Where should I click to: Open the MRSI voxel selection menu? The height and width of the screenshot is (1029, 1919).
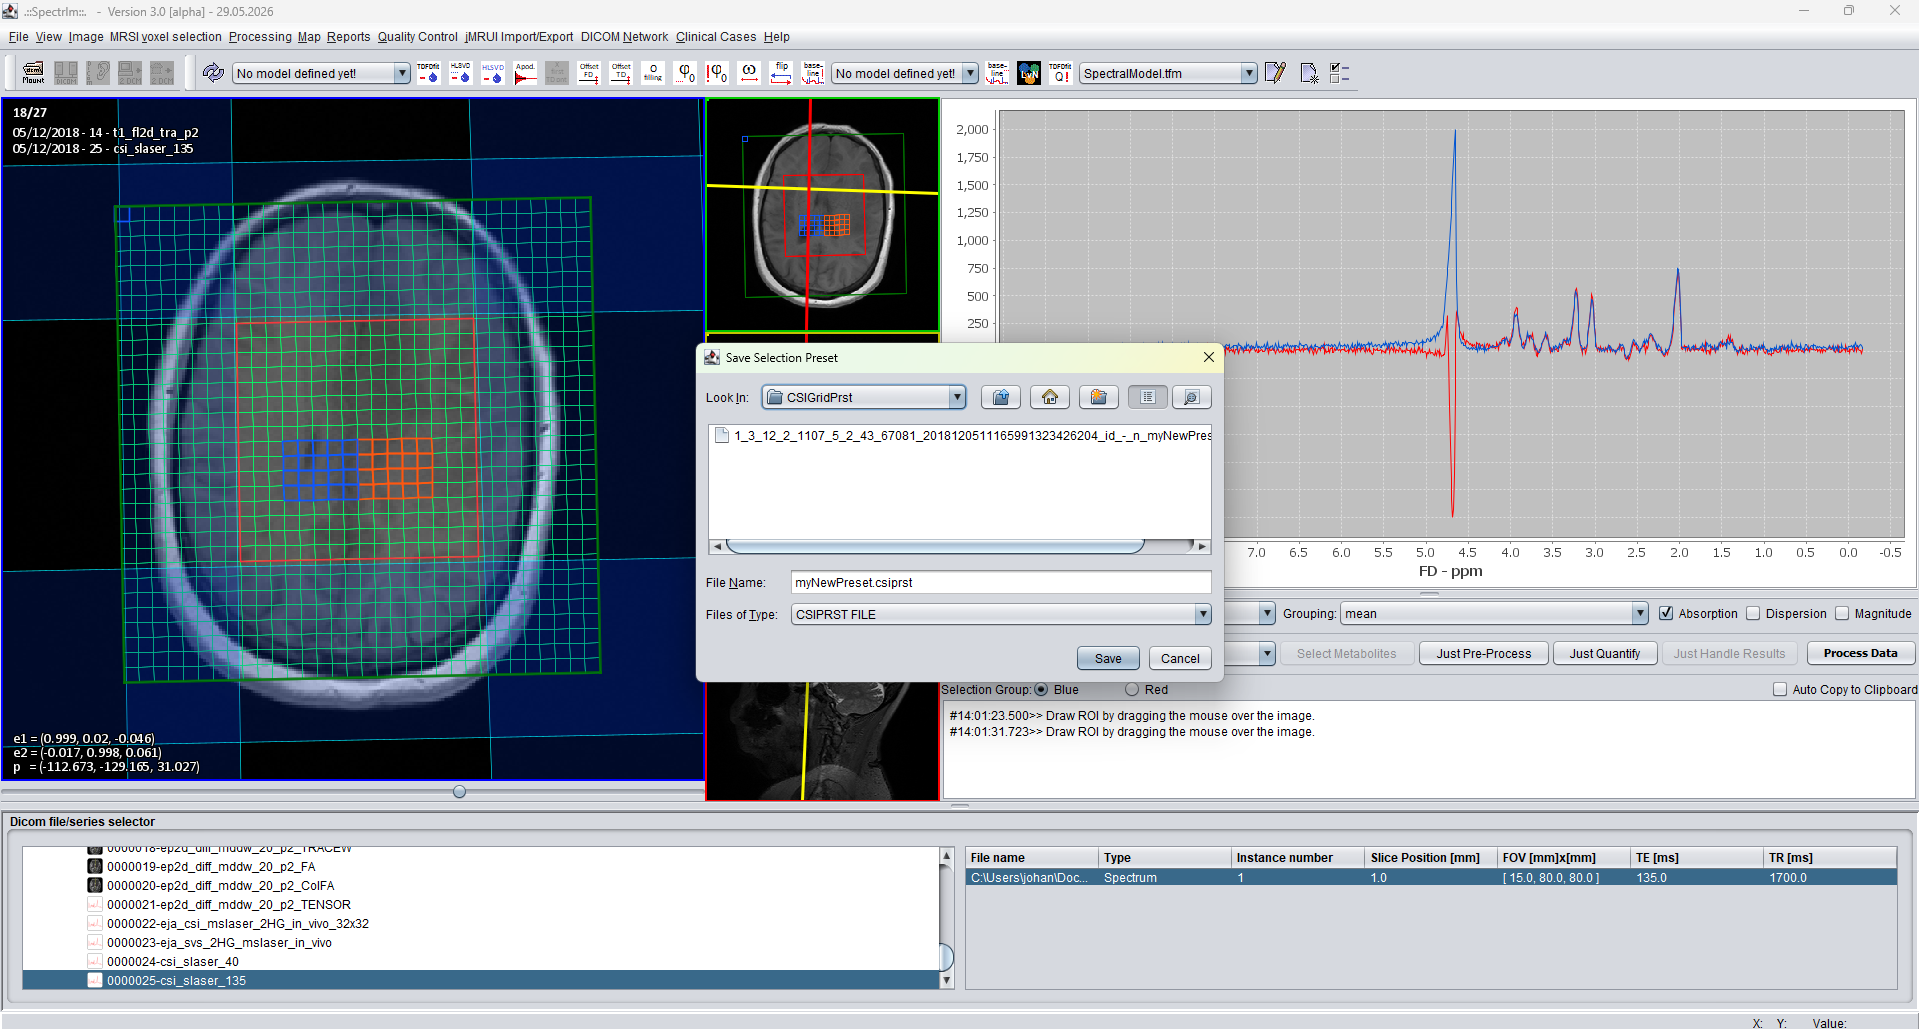click(x=165, y=36)
